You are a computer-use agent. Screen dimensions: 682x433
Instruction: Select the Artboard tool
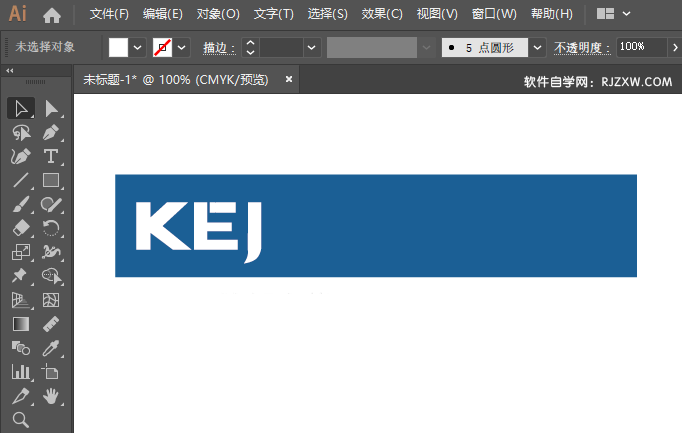pyautogui.click(x=51, y=372)
